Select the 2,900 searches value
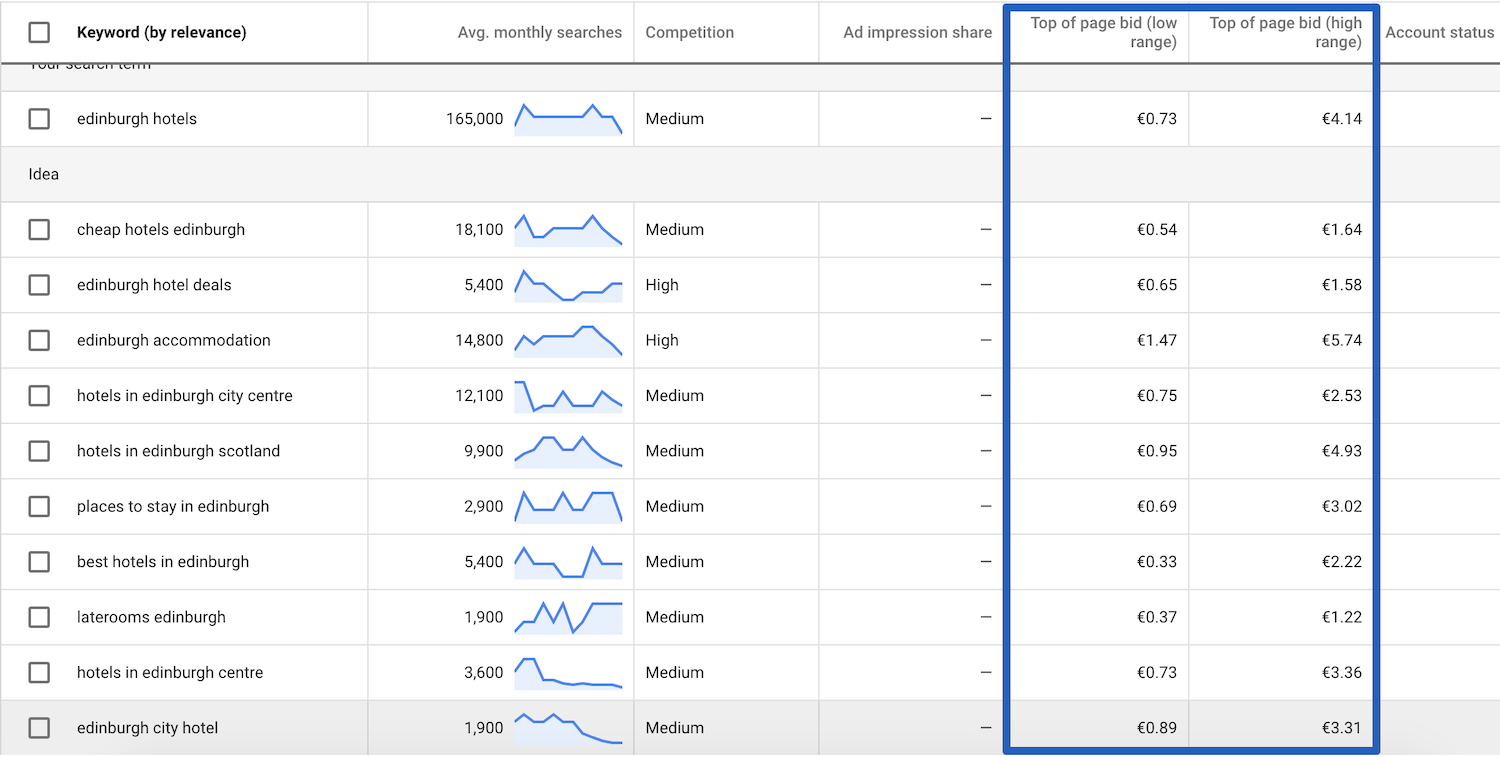 coord(484,507)
